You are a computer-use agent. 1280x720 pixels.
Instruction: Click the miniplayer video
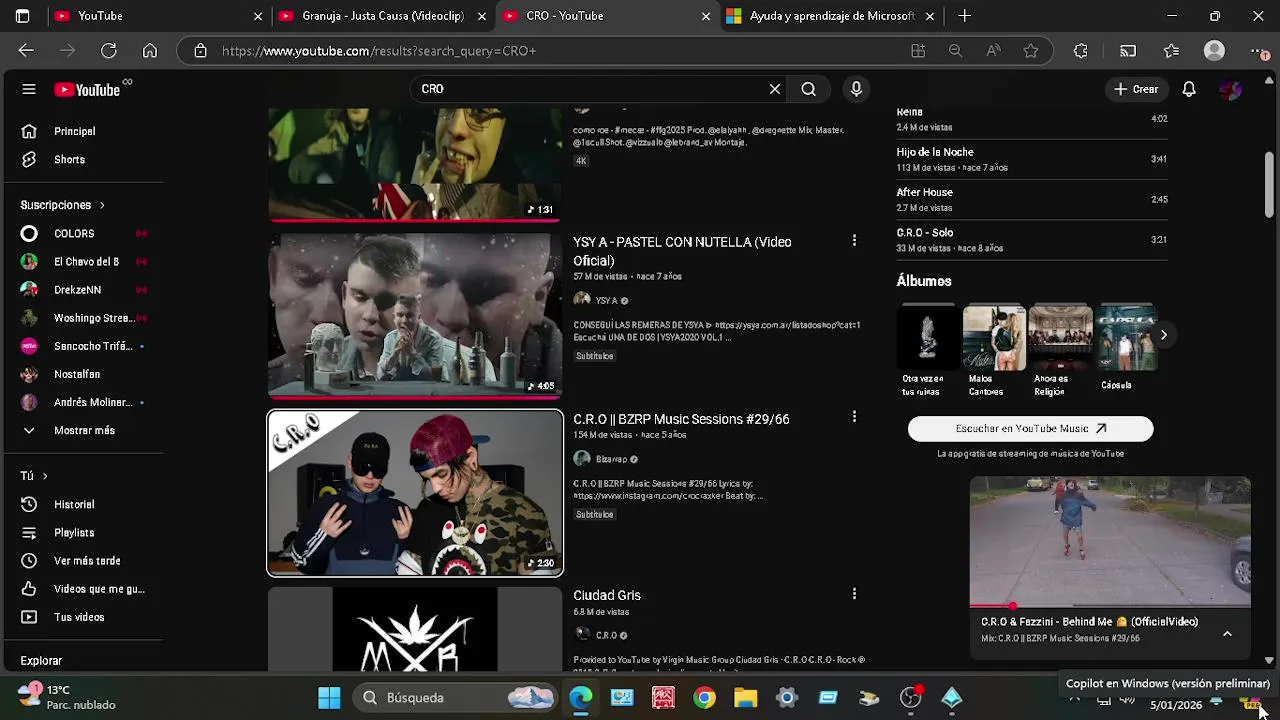1110,541
